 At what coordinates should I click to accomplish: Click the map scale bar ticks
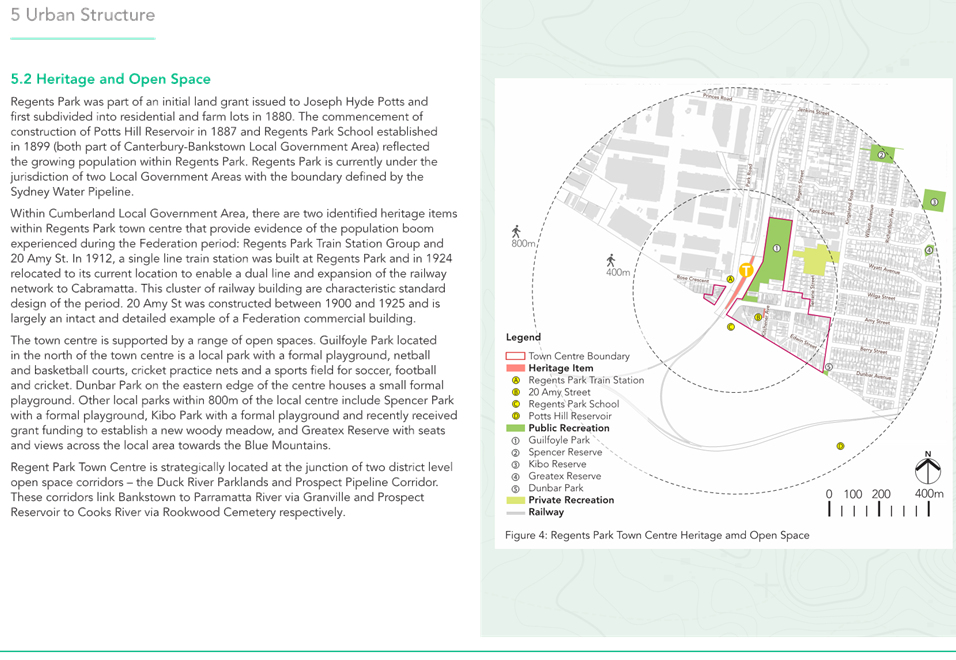click(x=879, y=509)
